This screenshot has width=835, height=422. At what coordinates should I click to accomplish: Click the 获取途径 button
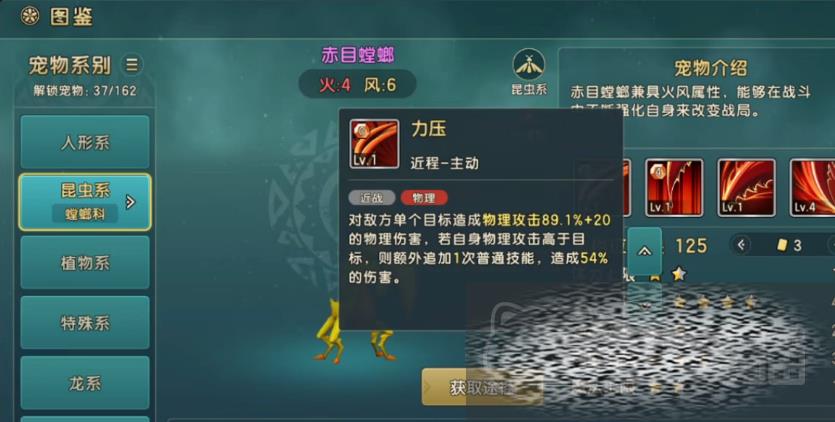click(482, 387)
